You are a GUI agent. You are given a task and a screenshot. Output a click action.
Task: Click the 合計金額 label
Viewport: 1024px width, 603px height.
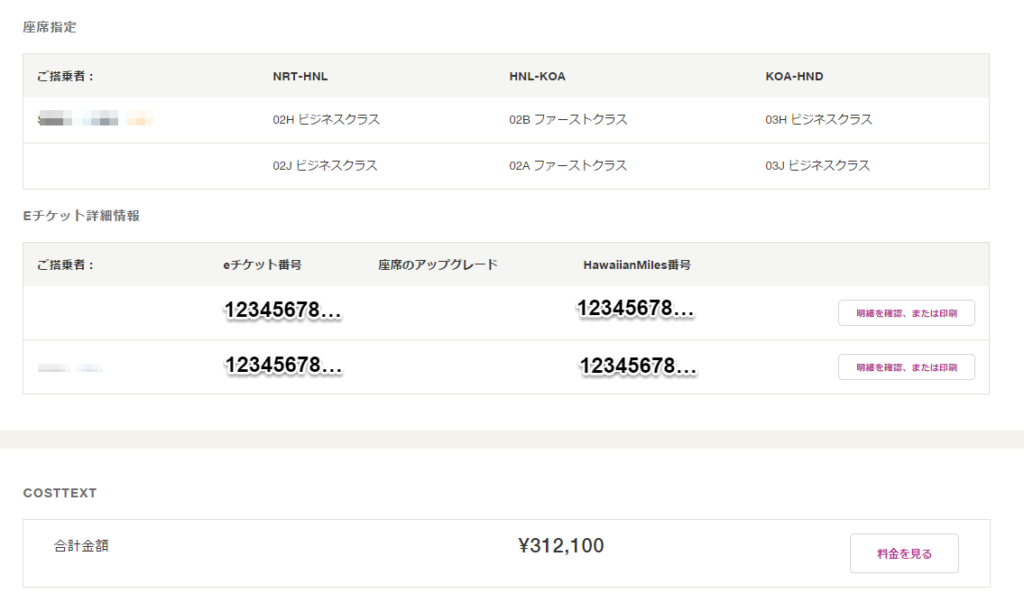tap(81, 546)
